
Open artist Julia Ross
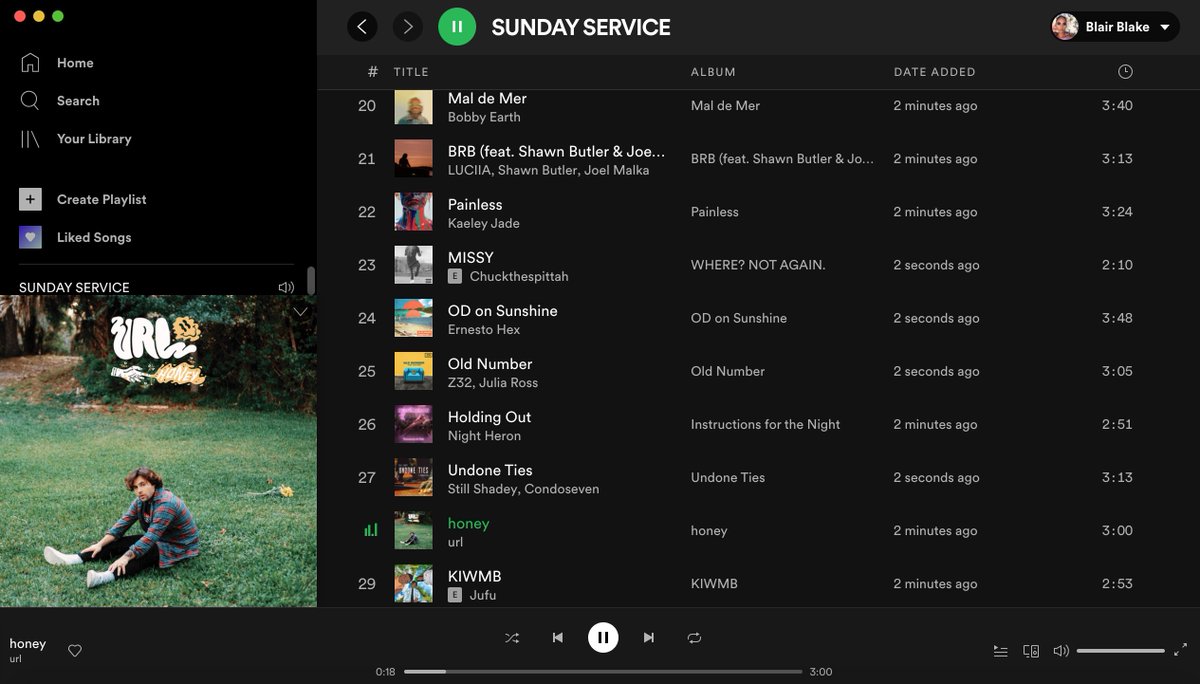point(508,382)
